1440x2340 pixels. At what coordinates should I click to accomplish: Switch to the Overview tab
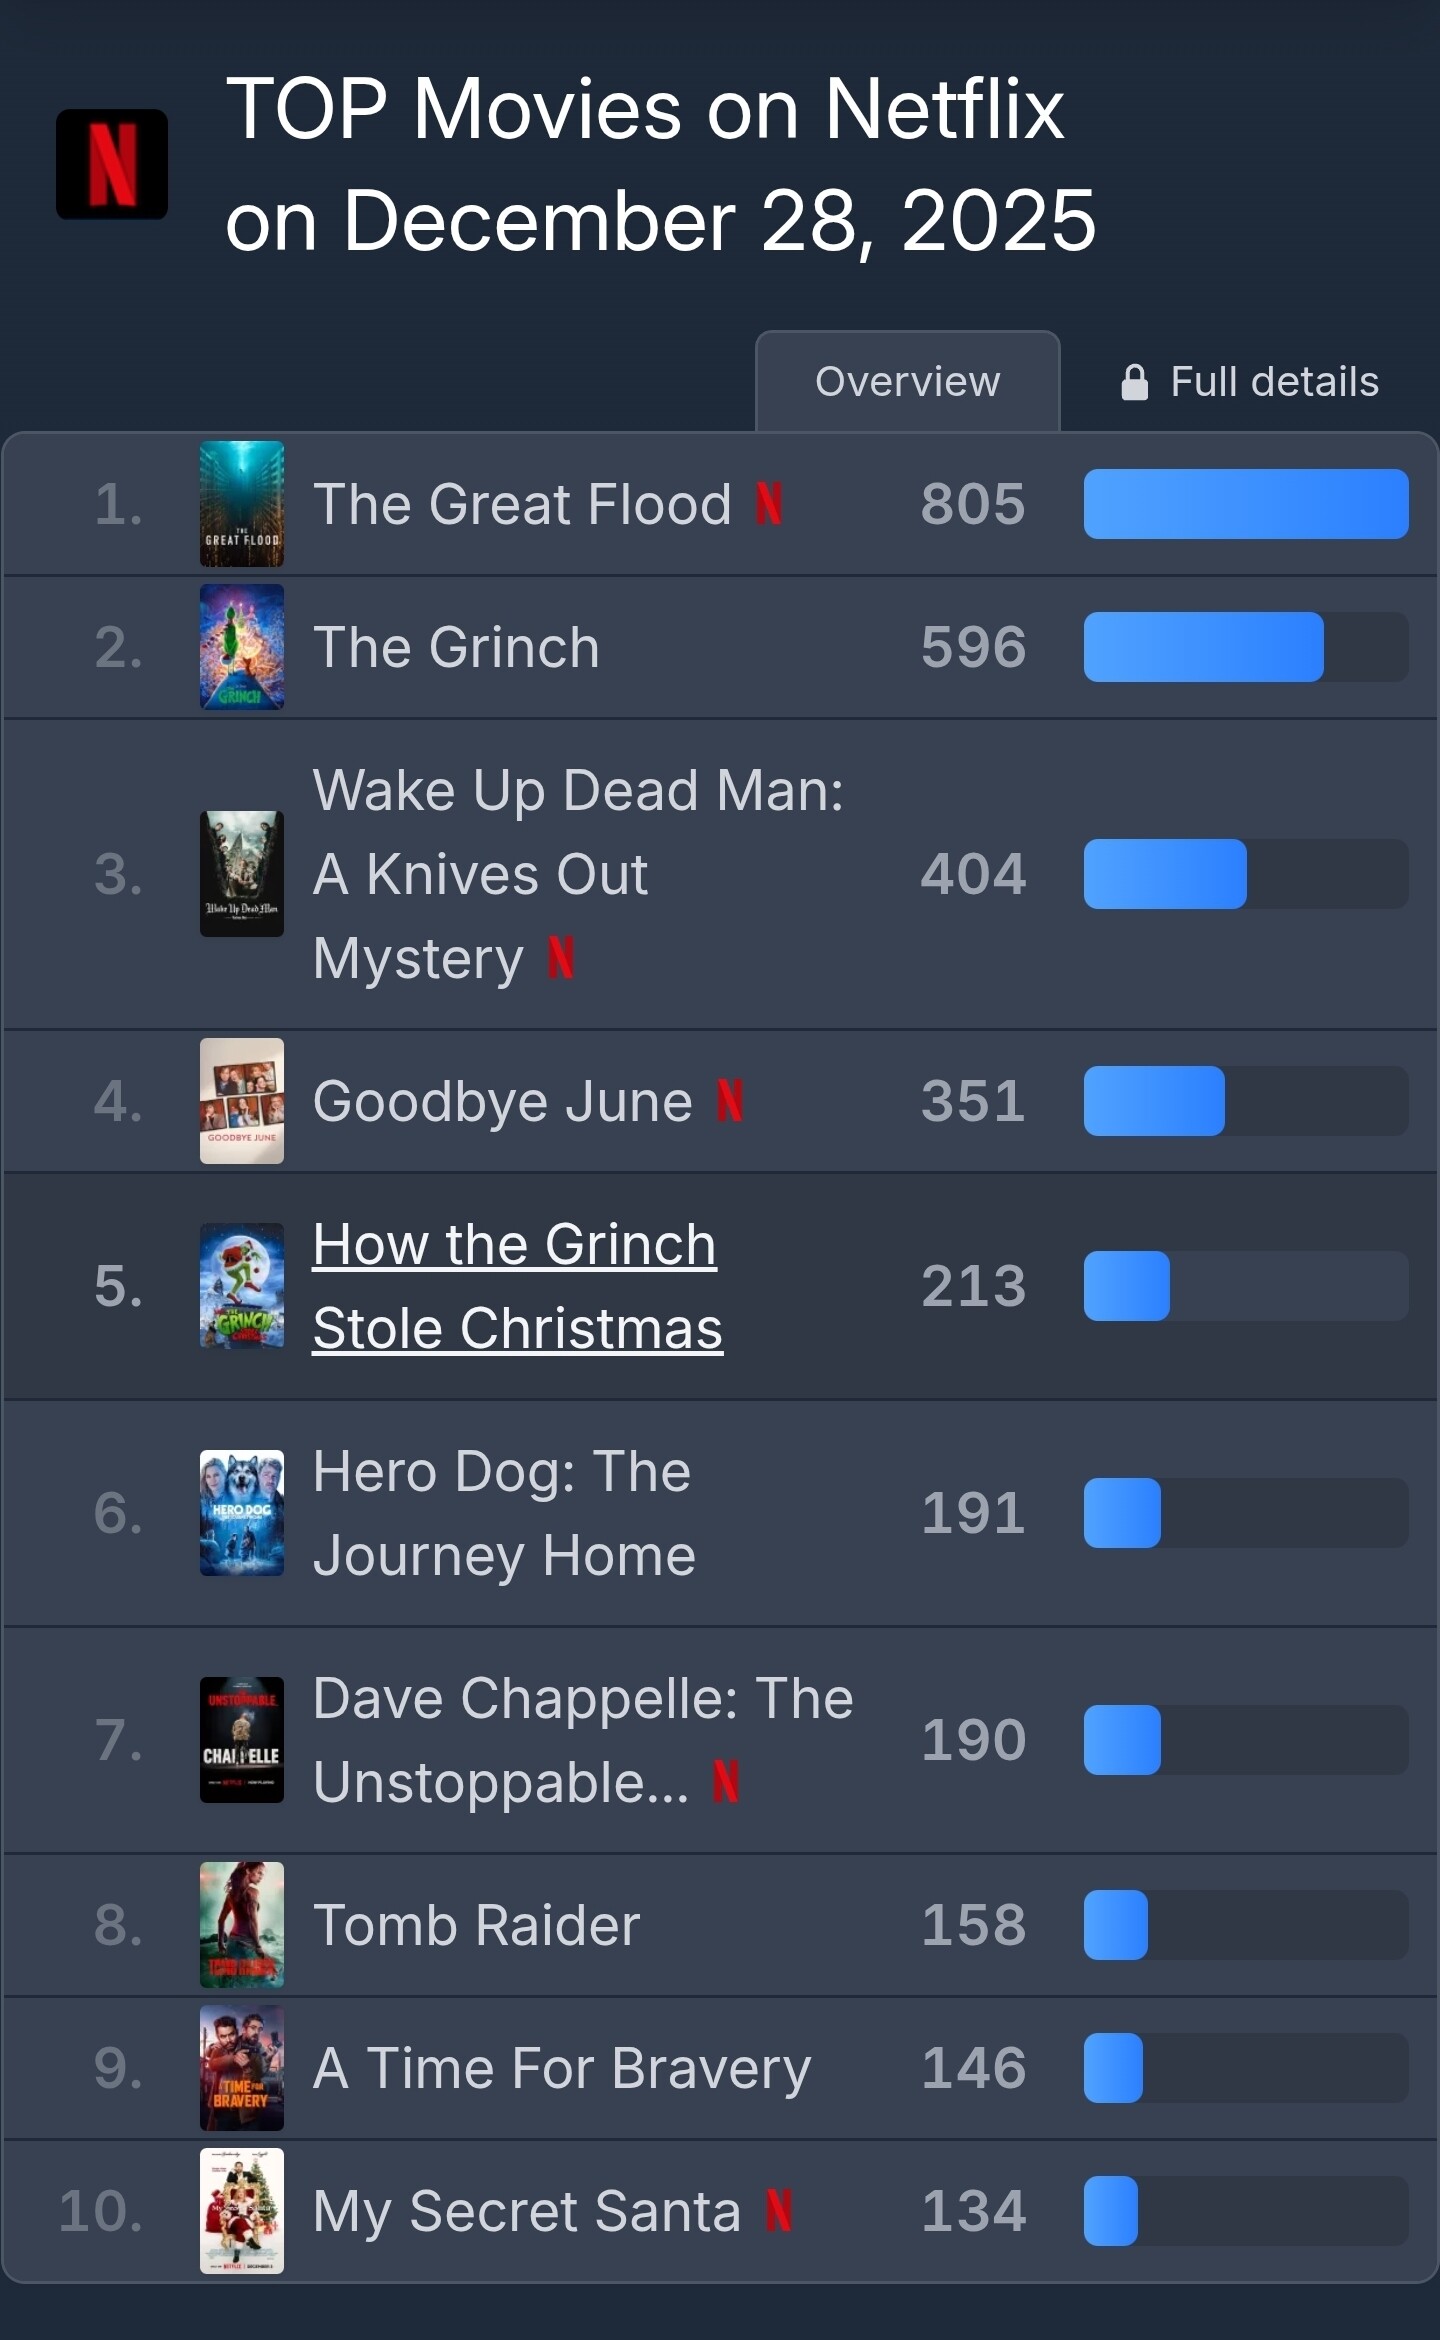pyautogui.click(x=907, y=382)
